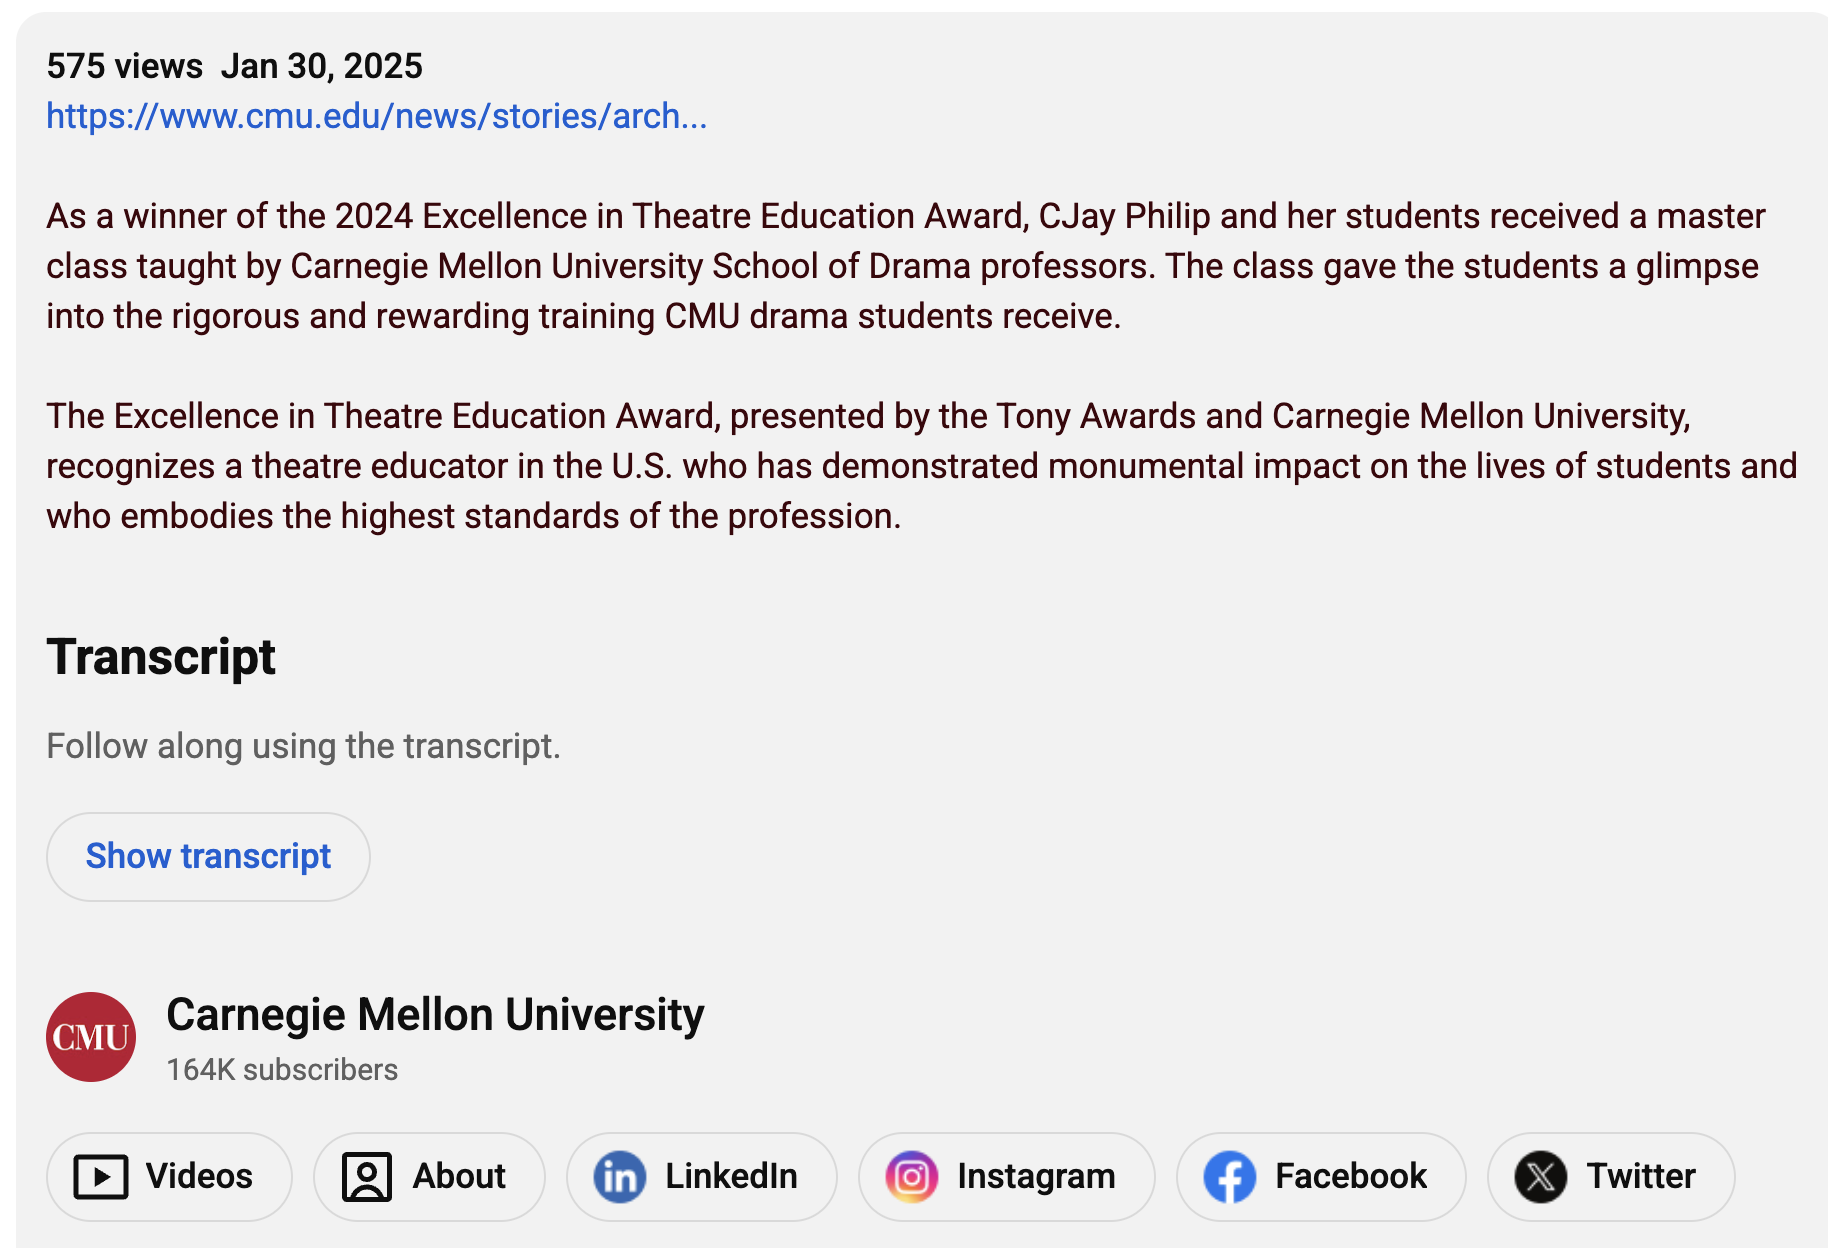Image resolution: width=1828 pixels, height=1248 pixels.
Task: Click the person portrait About icon
Action: click(x=367, y=1176)
